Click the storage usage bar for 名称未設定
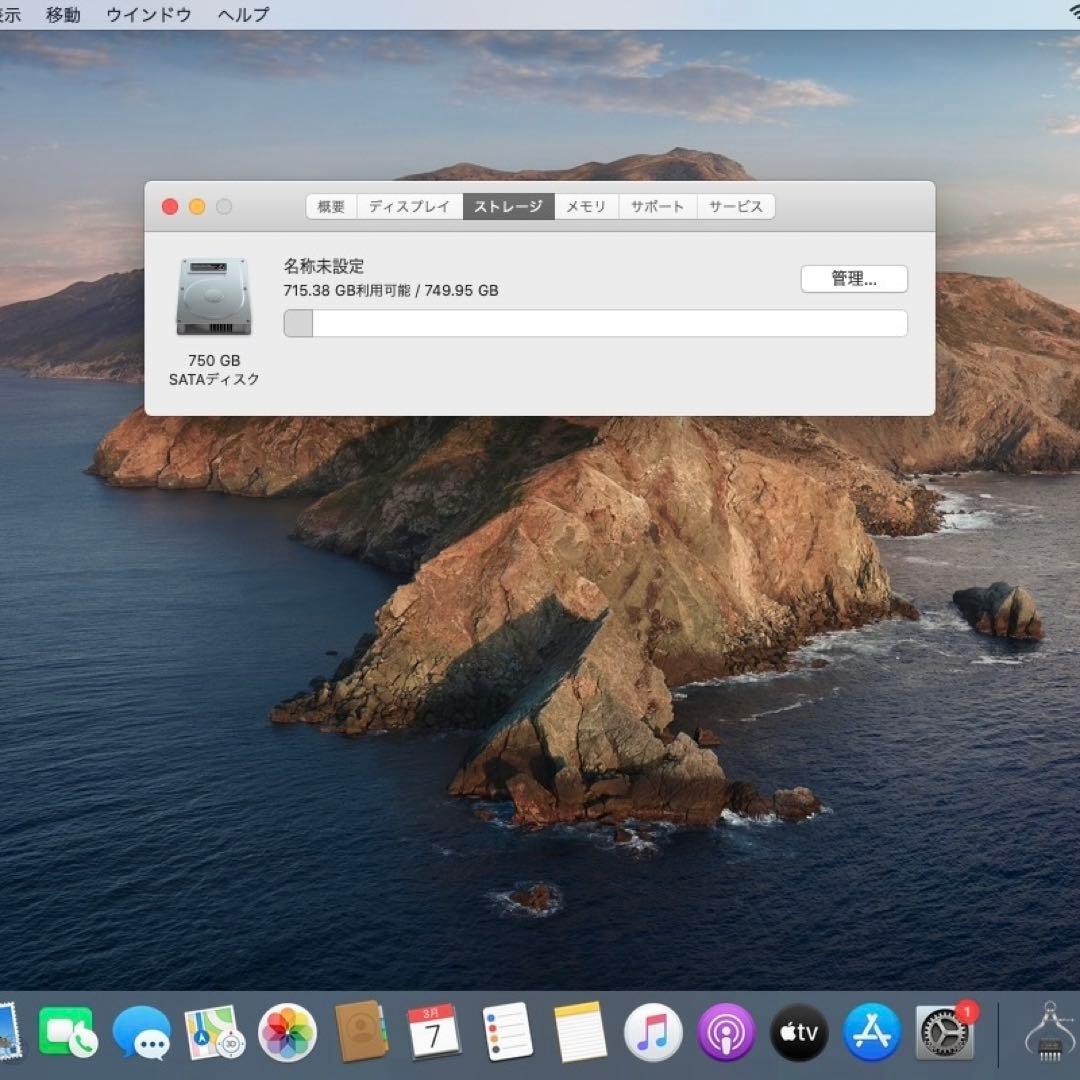The height and width of the screenshot is (1080, 1080). point(594,323)
